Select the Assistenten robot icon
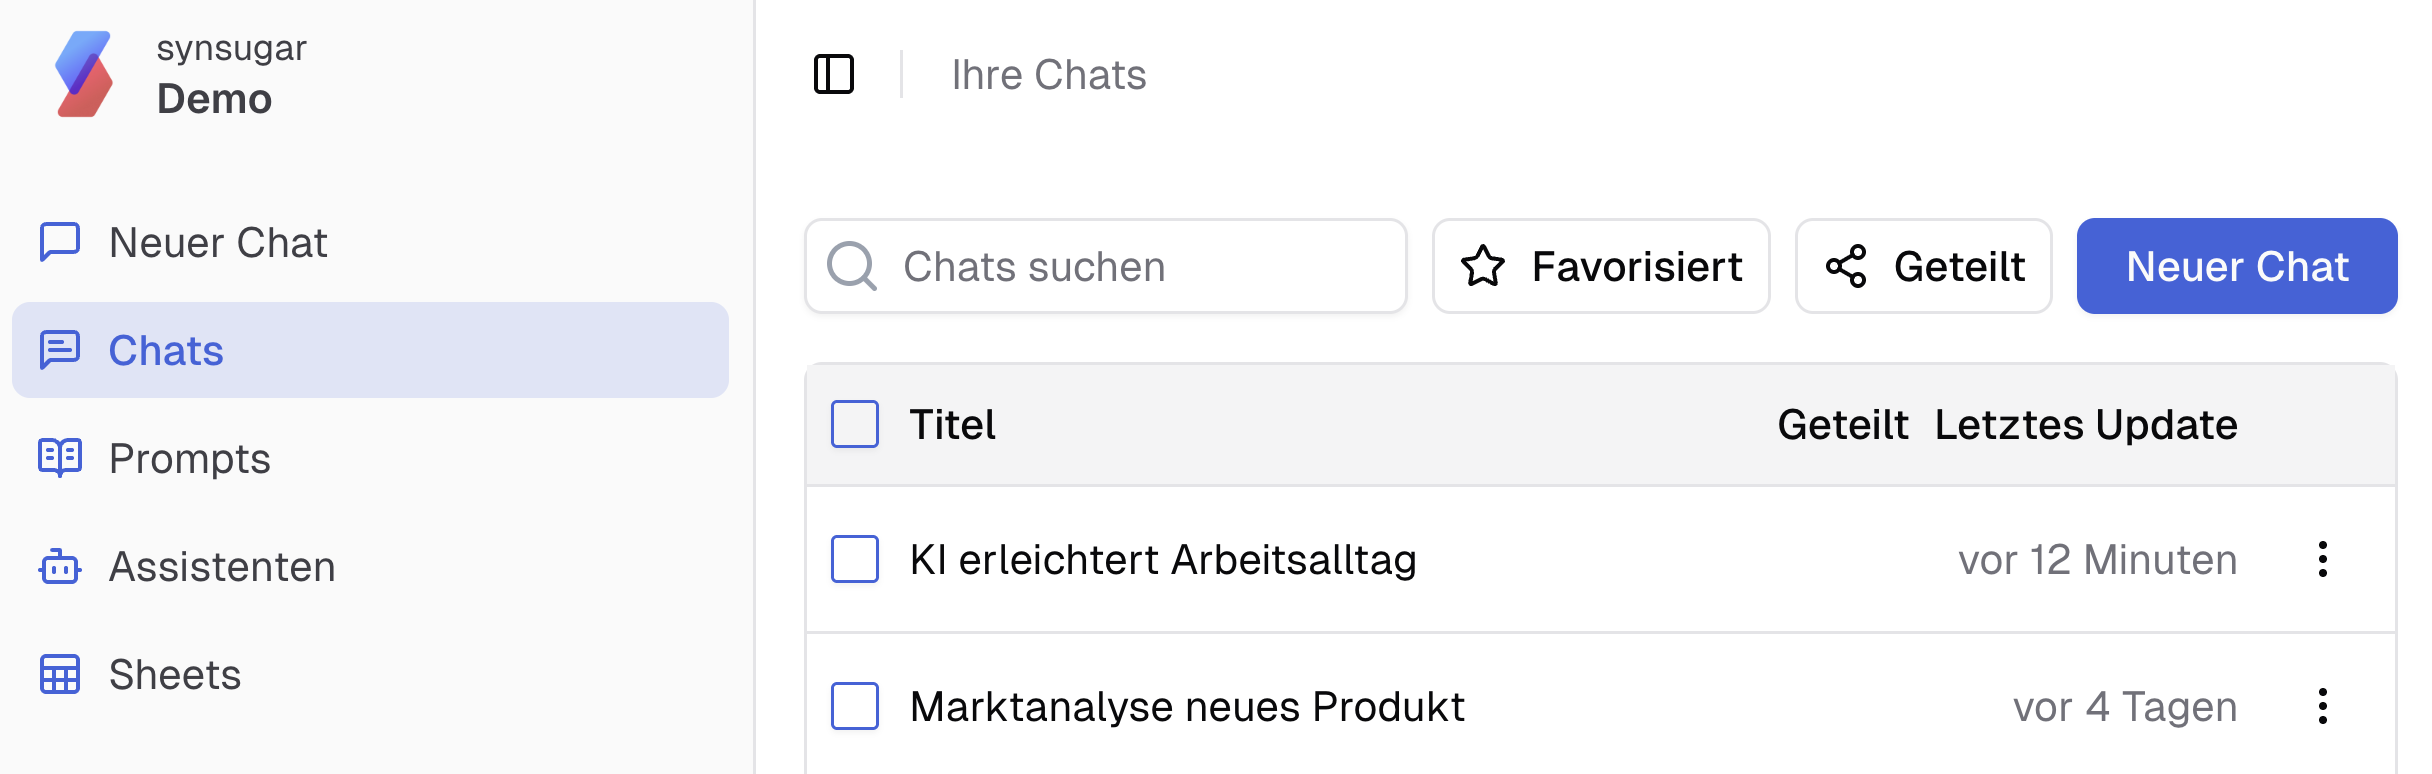This screenshot has width=2432, height=774. click(x=61, y=567)
